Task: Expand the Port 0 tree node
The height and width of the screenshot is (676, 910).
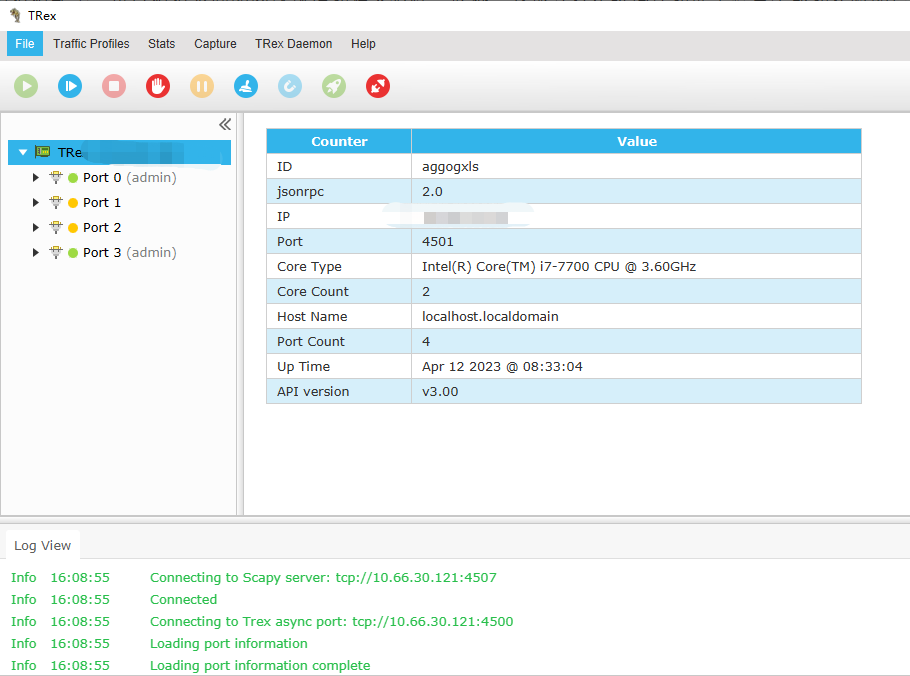Action: (x=36, y=178)
